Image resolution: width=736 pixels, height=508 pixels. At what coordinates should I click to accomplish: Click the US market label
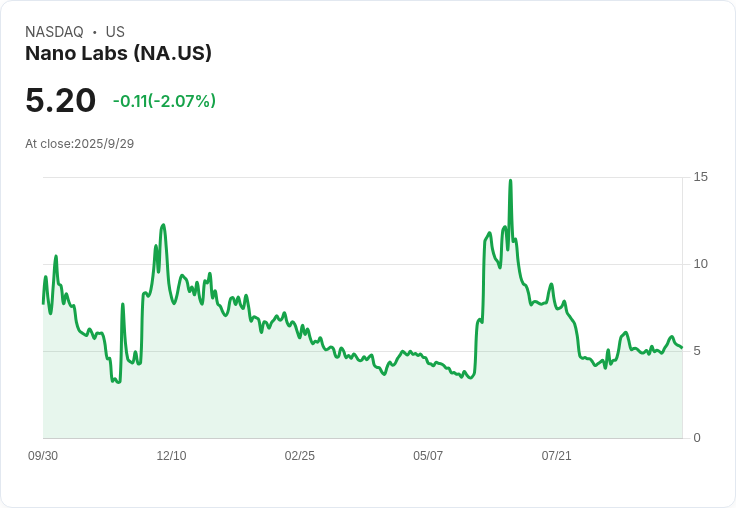coord(115,32)
